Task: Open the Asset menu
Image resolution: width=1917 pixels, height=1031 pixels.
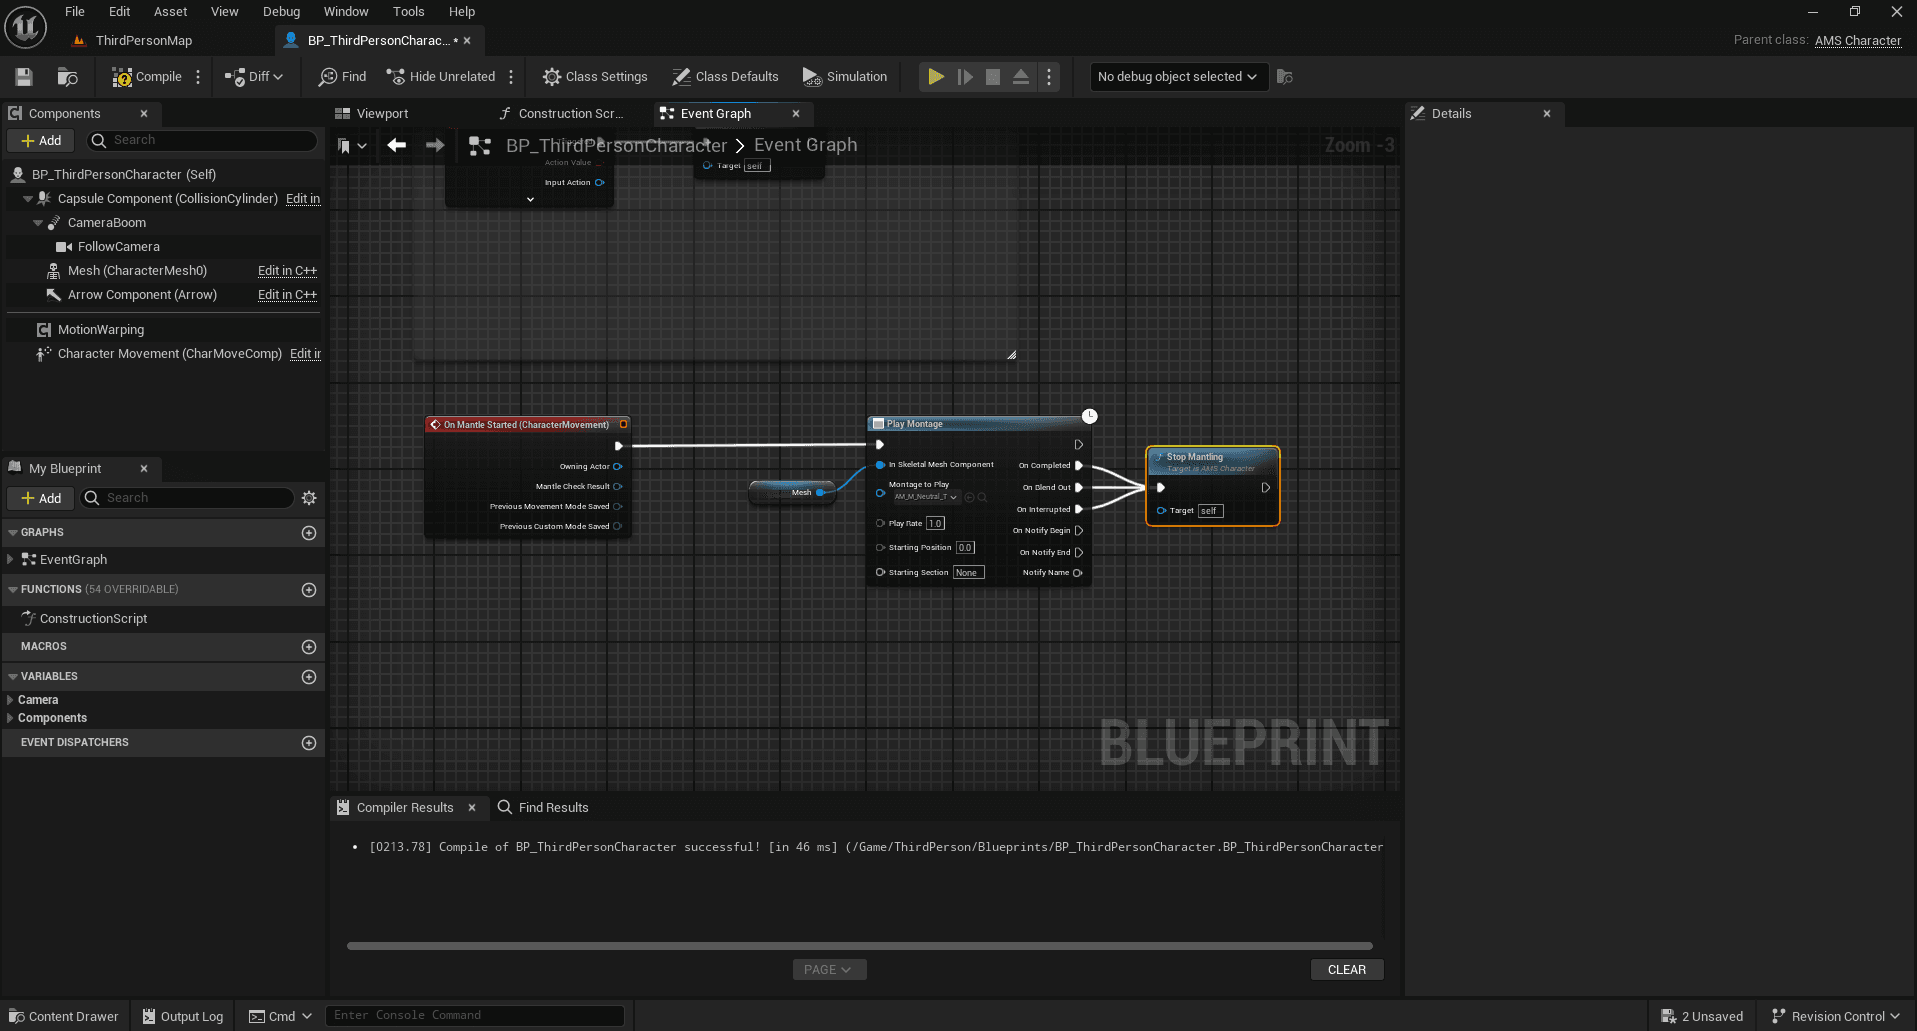Action: click(x=171, y=12)
